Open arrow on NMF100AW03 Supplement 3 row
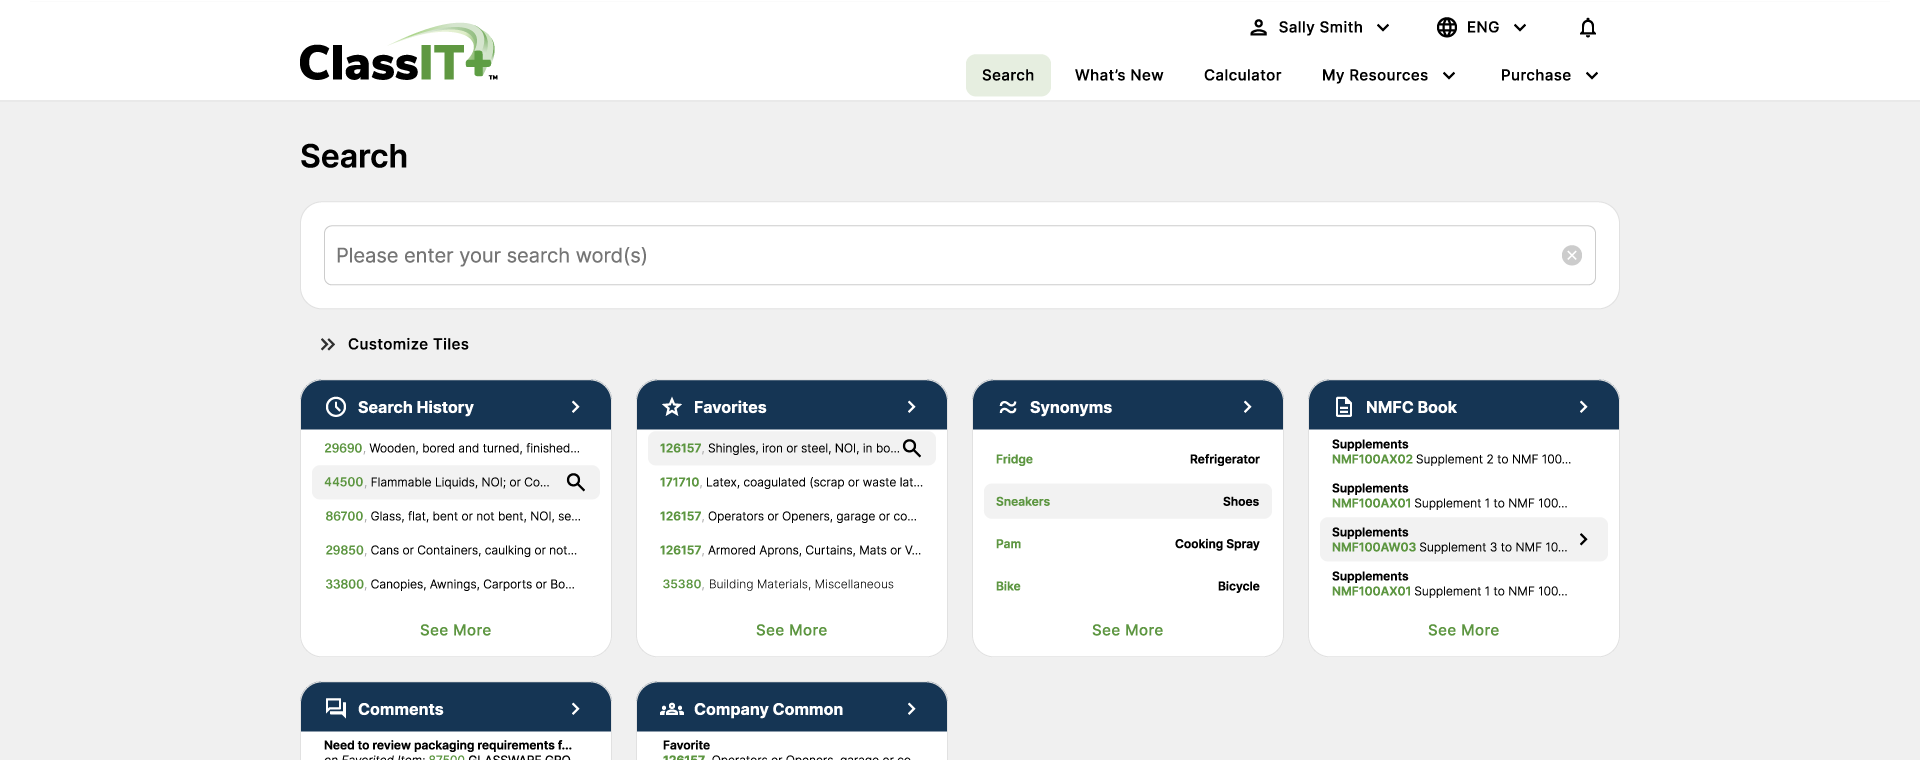1920x760 pixels. pos(1583,539)
